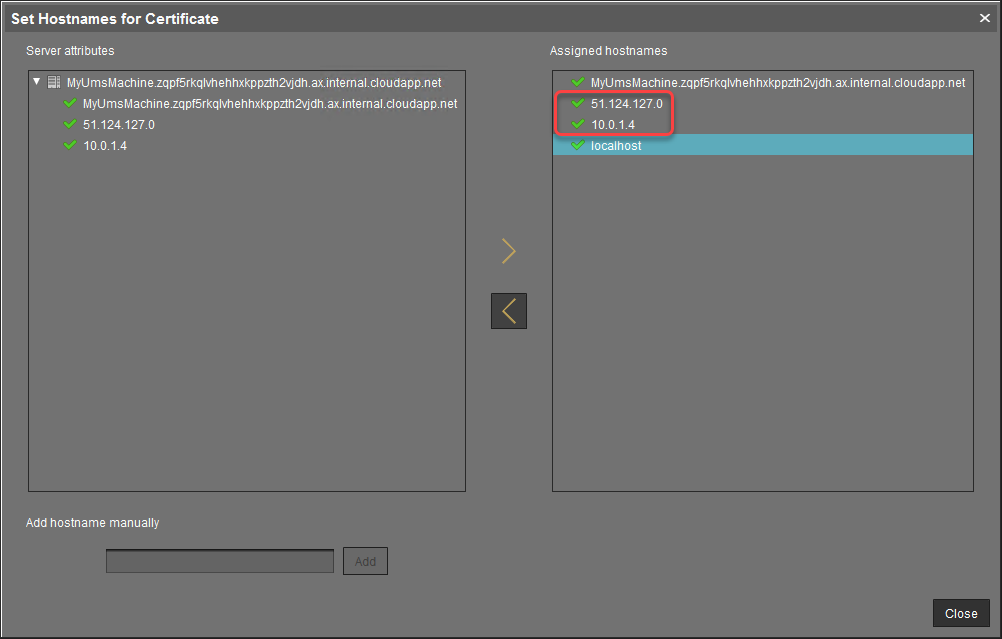Select 10.0.1.4 in Server attributes list
The image size is (1002, 639).
(x=105, y=146)
